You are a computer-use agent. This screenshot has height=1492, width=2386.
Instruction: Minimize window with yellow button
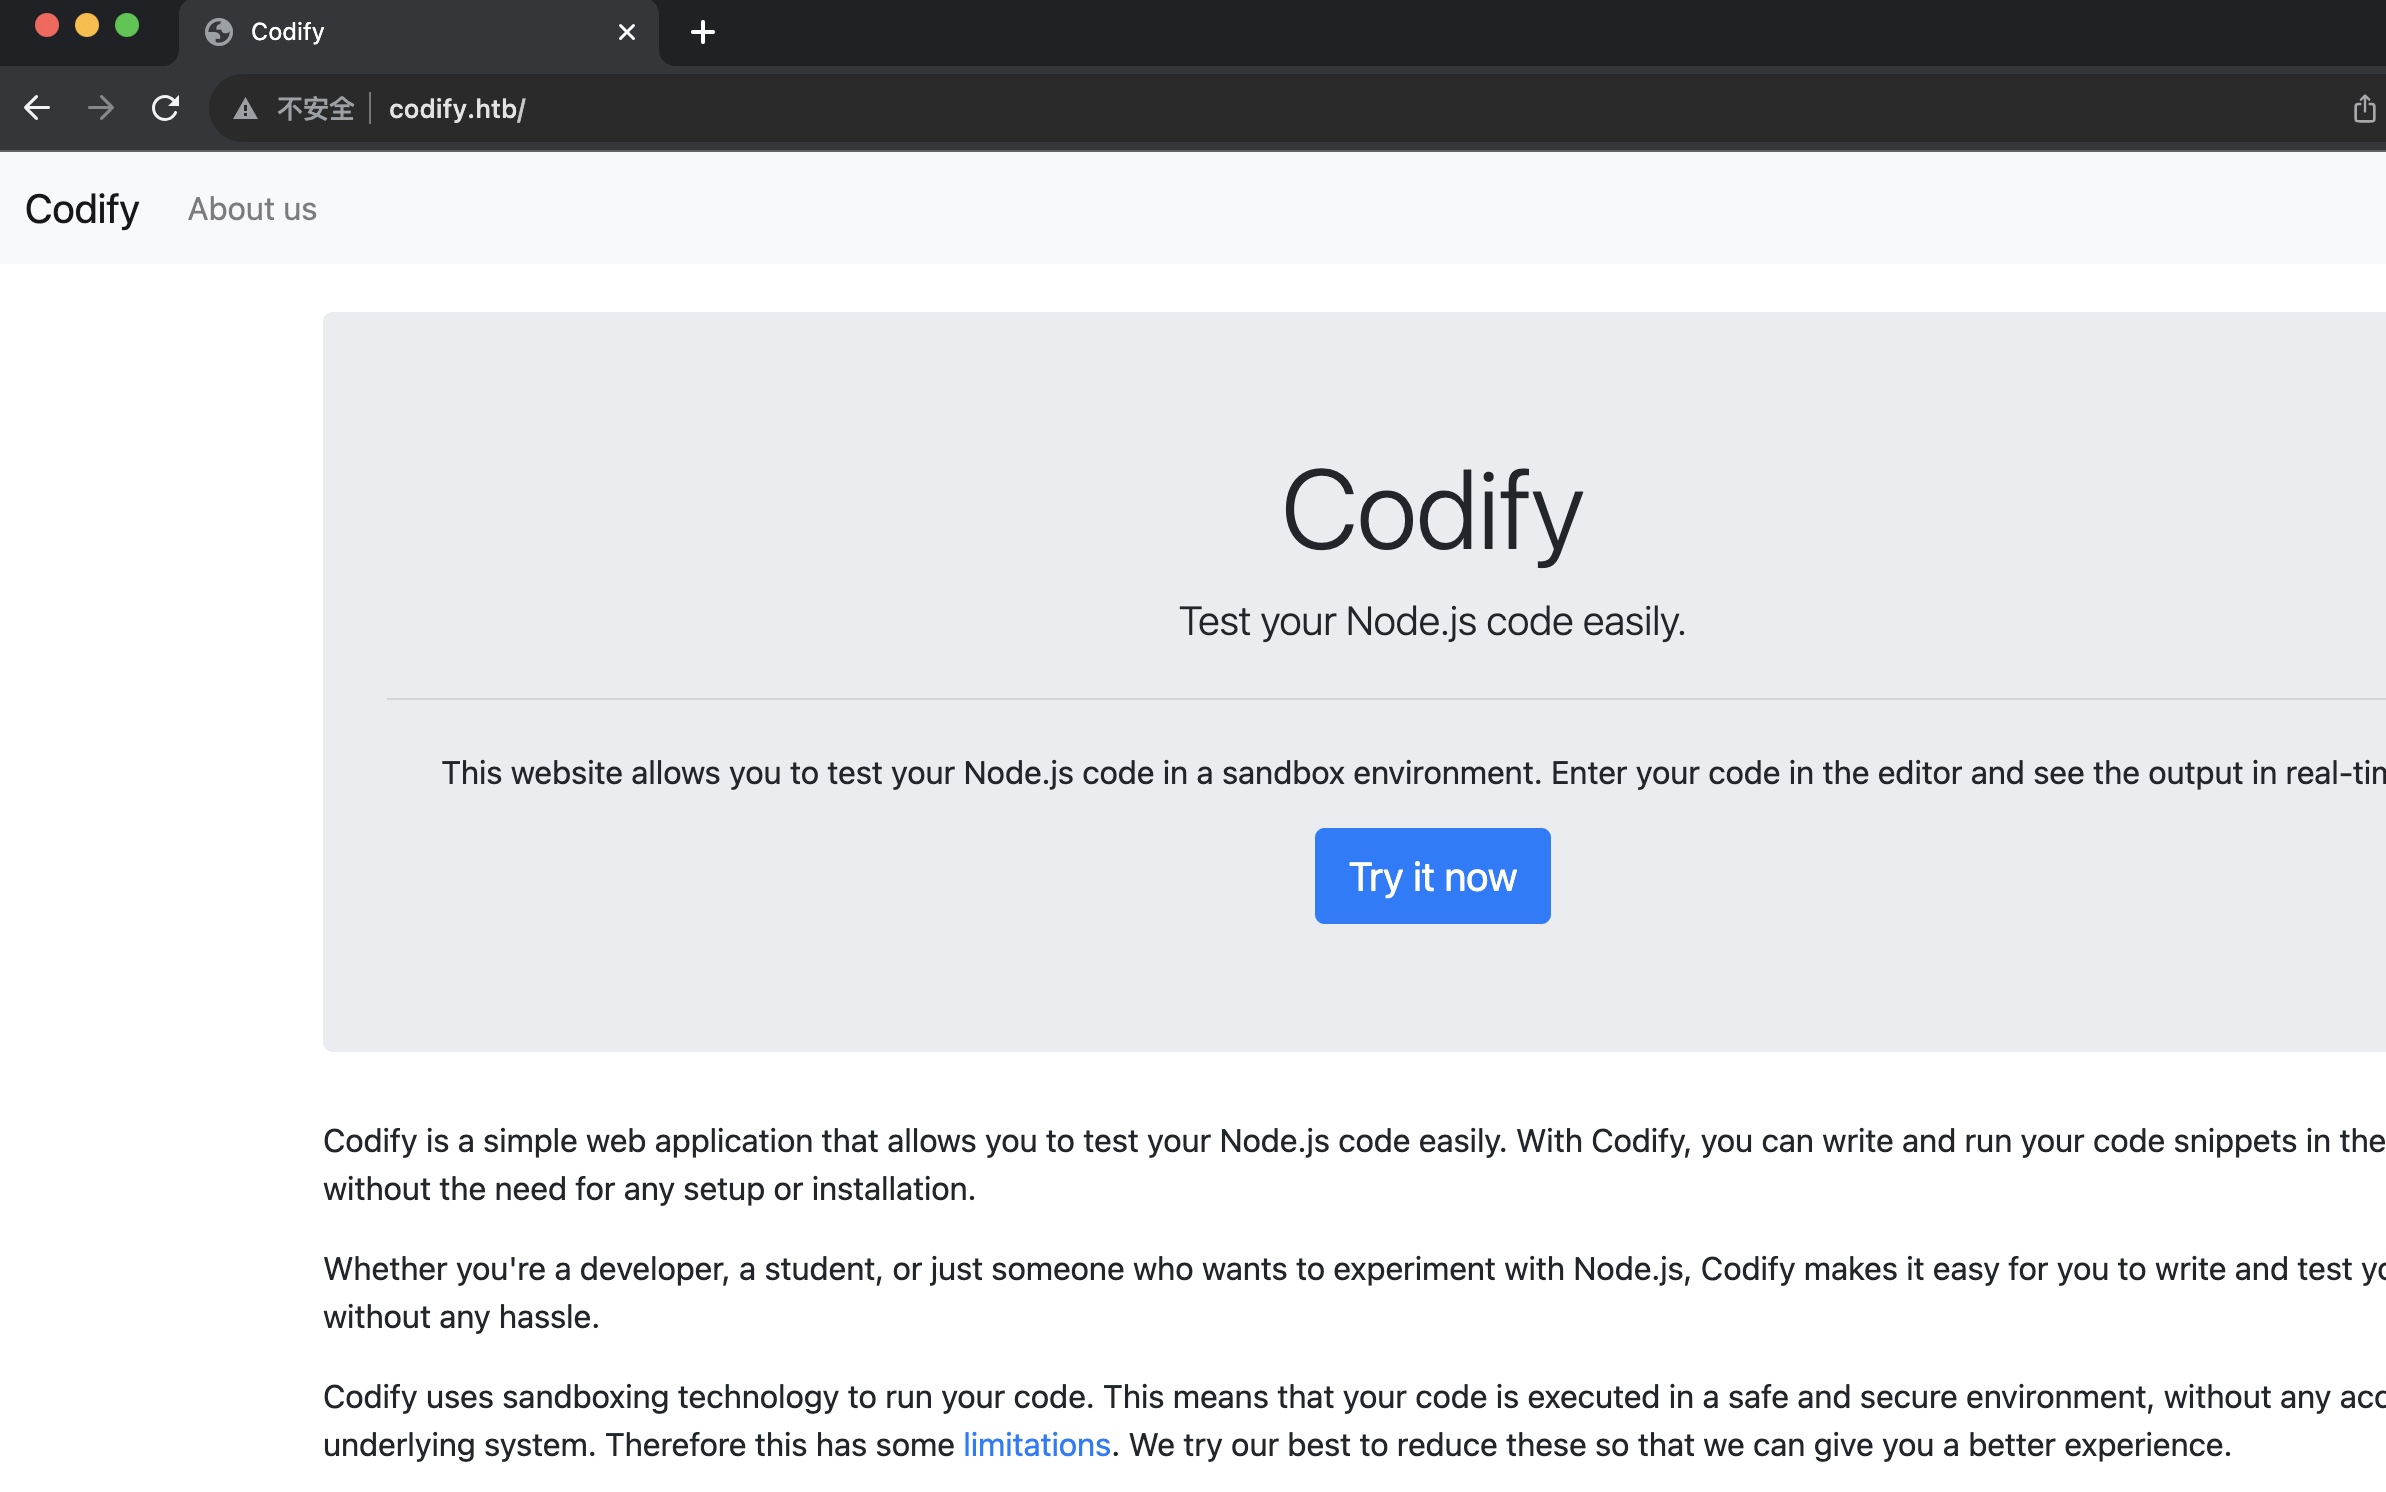pyautogui.click(x=87, y=25)
